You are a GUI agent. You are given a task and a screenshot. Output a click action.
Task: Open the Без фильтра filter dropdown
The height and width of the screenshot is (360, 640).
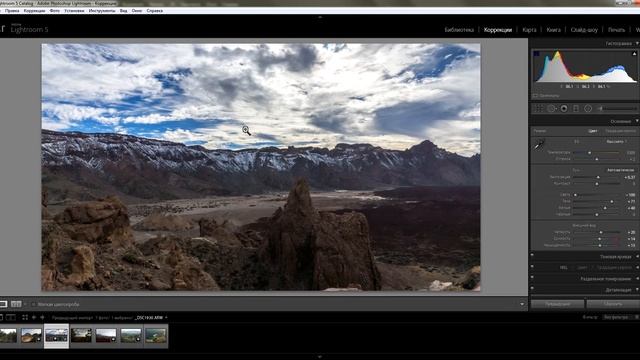(x=616, y=317)
